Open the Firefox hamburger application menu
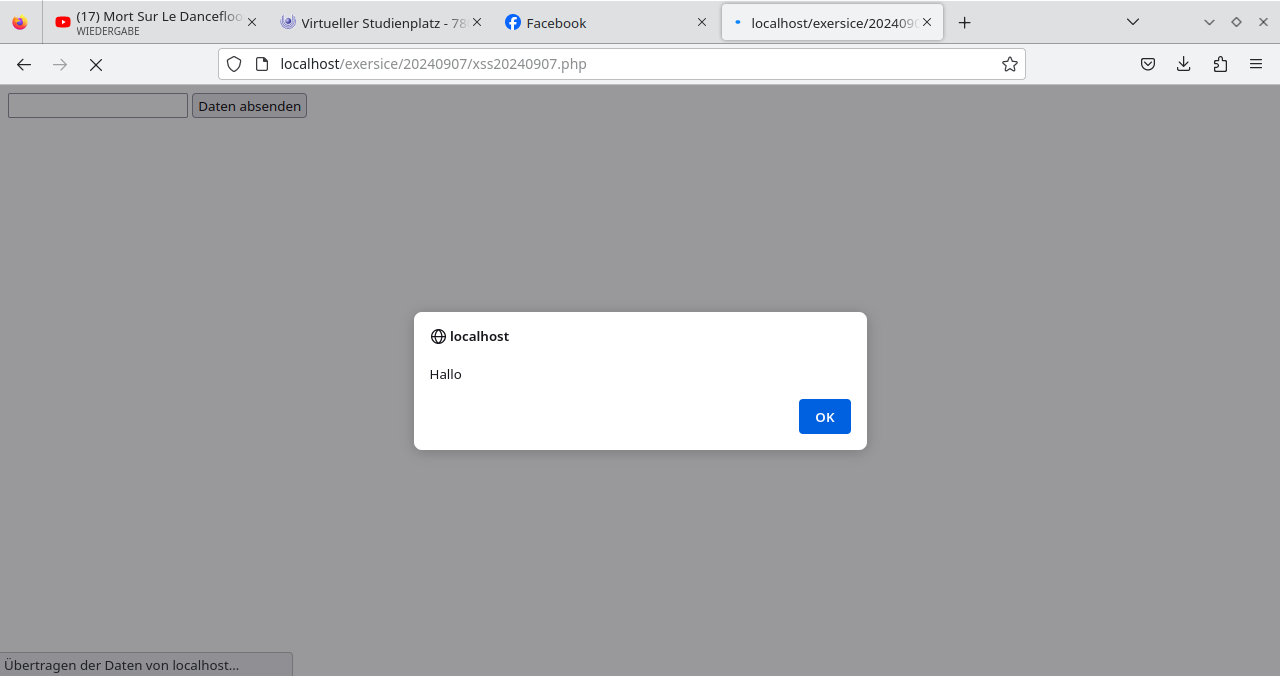This screenshot has width=1280, height=676. point(1256,64)
